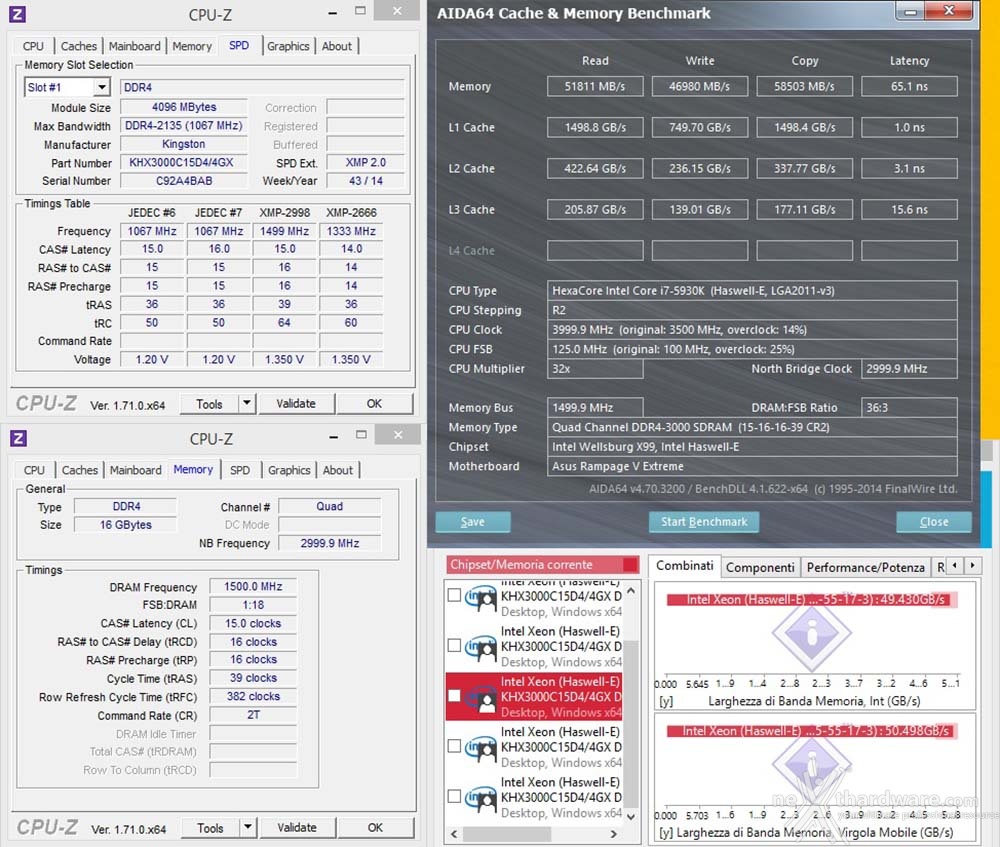The height and width of the screenshot is (847, 1000).
Task: Click the horizontal scrollbar thumb under the Xeon list
Action: 507,834
